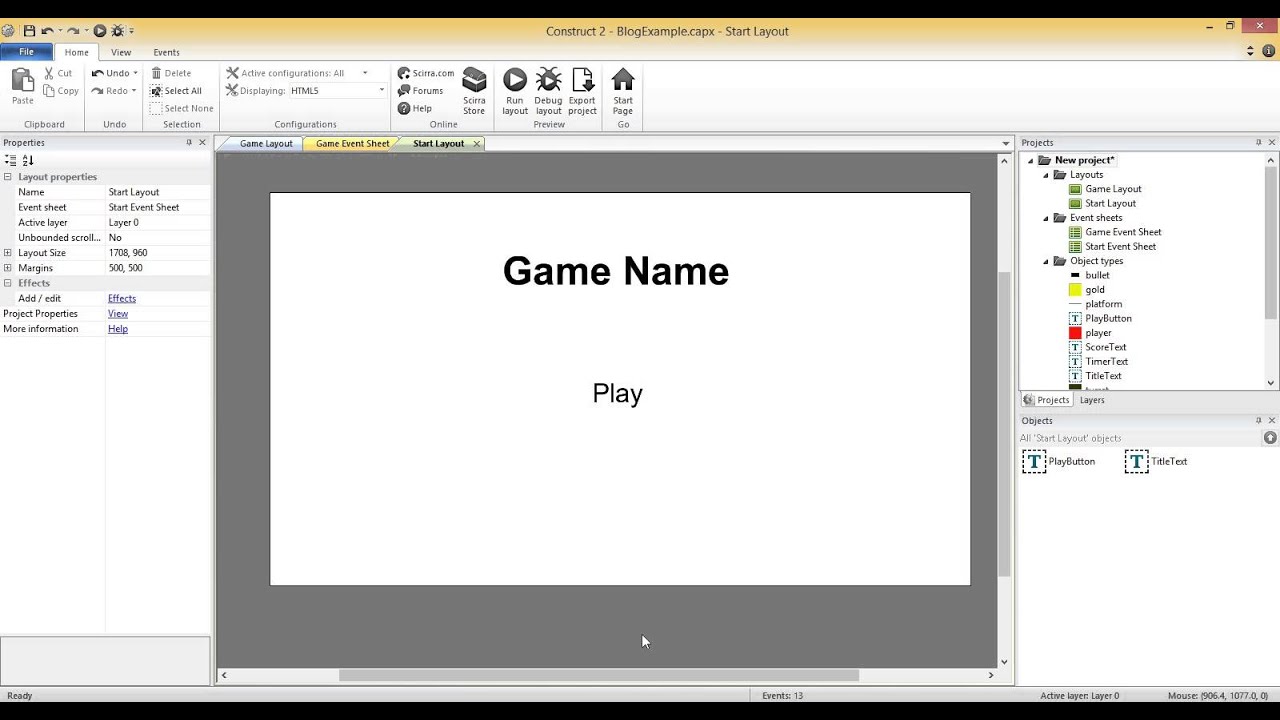Switch properties to categorized view

tap(10, 160)
